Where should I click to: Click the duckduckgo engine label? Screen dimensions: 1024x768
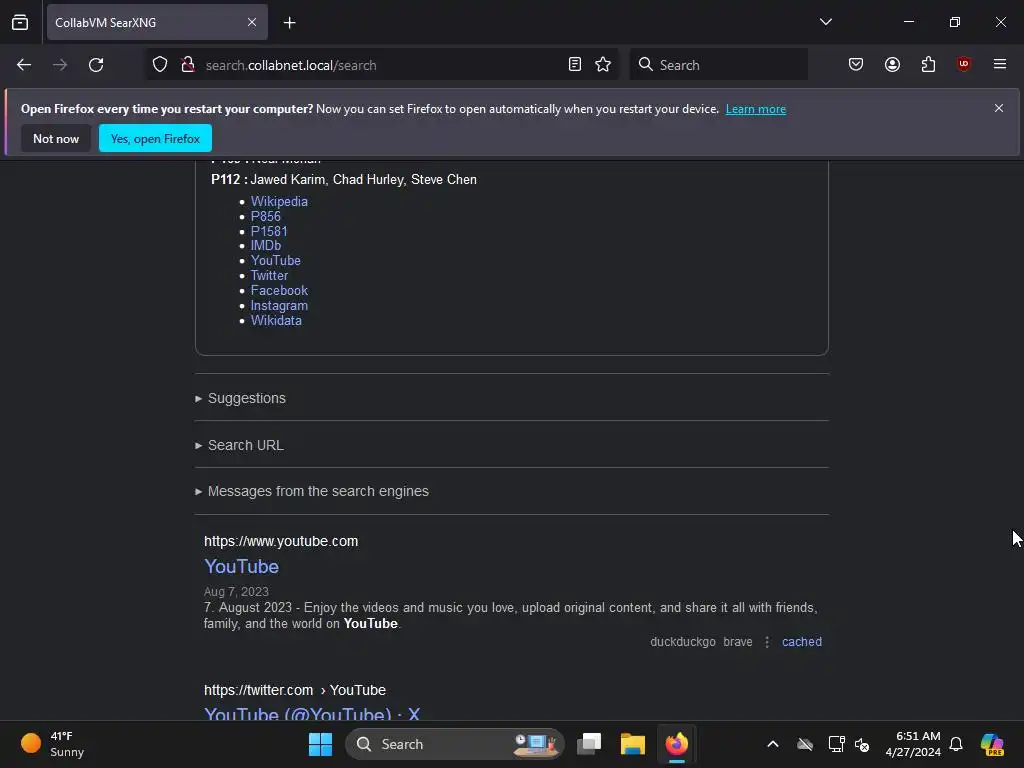(683, 642)
